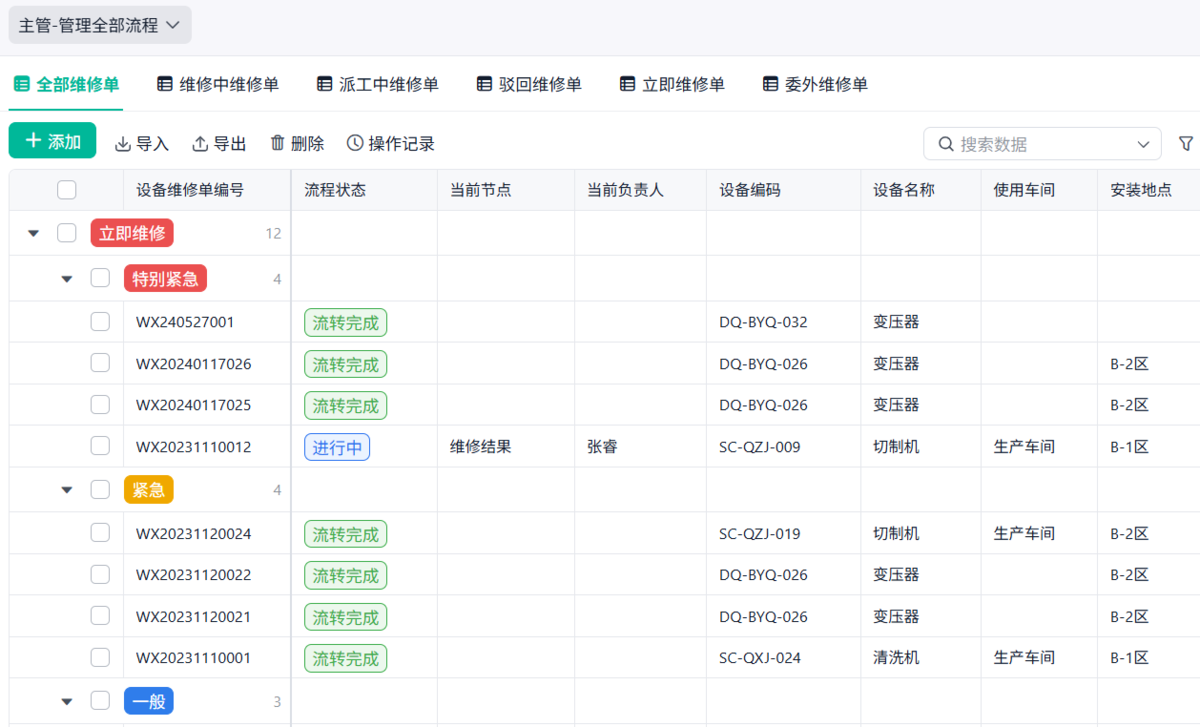1200x727 pixels.
Task: Click into the 搜索数据 search field
Action: click(x=1040, y=144)
